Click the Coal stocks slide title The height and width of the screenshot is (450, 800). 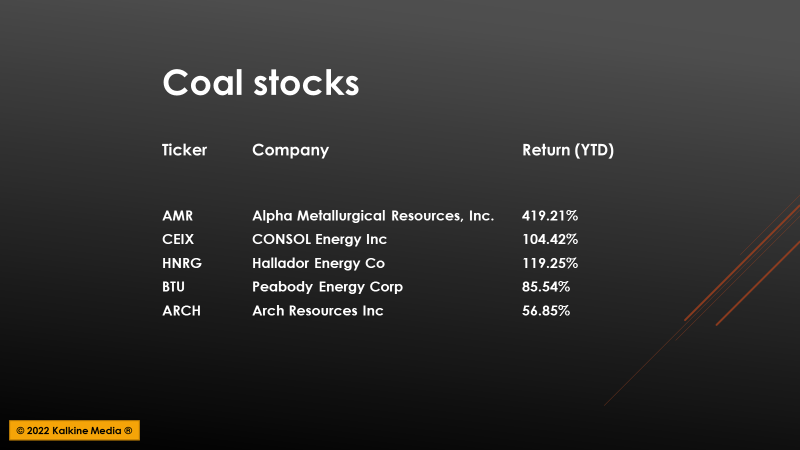coord(261,82)
